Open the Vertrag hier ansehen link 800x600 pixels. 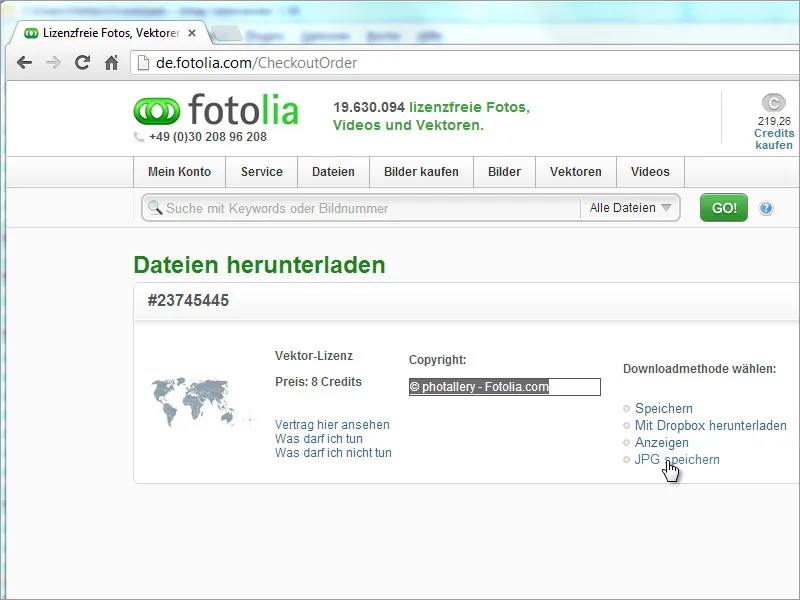(332, 424)
